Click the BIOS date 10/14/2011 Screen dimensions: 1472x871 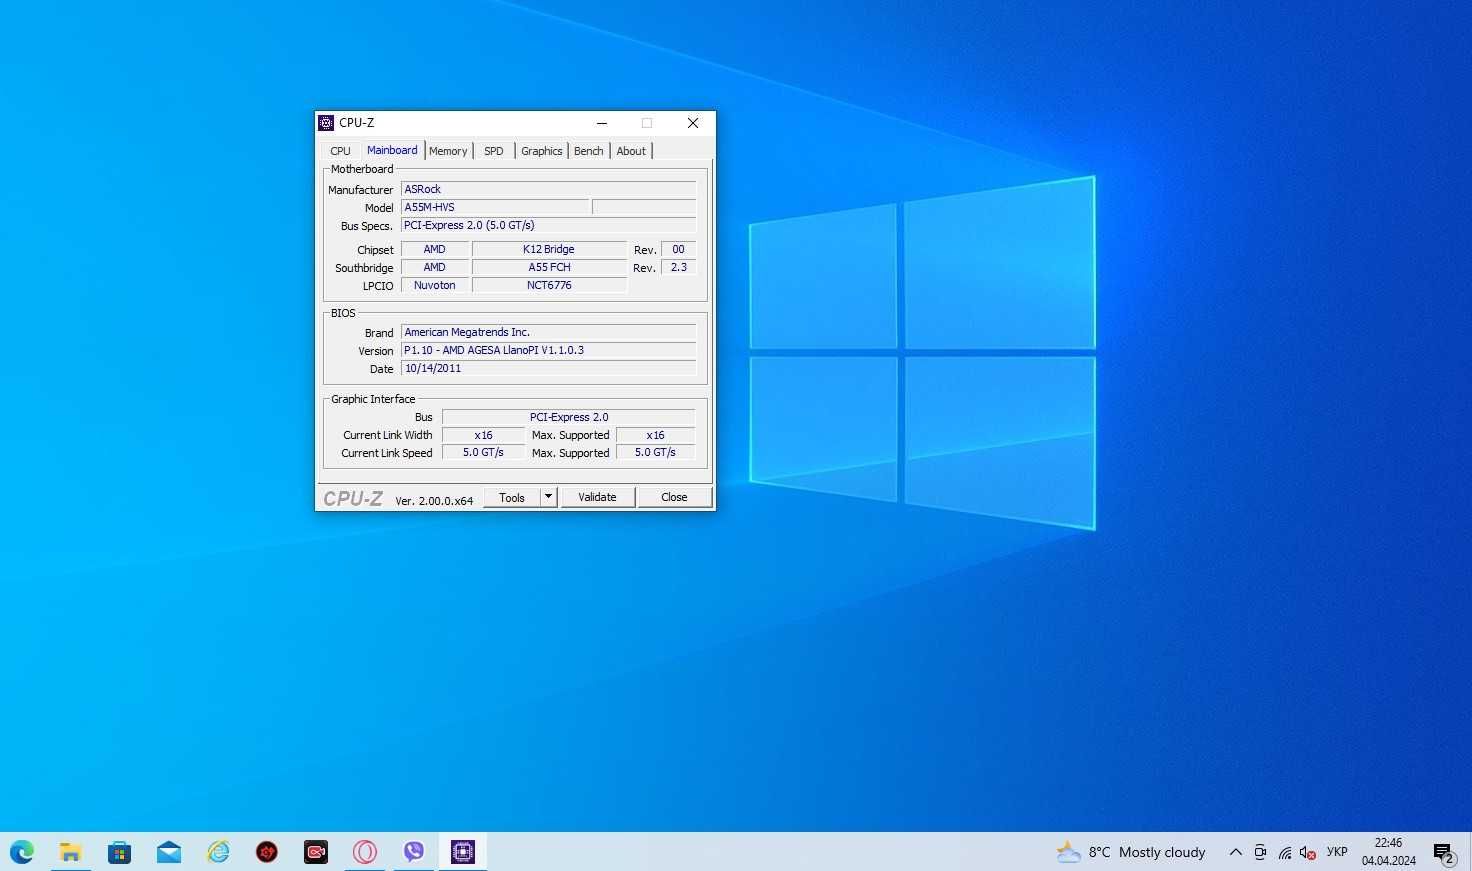pos(548,368)
